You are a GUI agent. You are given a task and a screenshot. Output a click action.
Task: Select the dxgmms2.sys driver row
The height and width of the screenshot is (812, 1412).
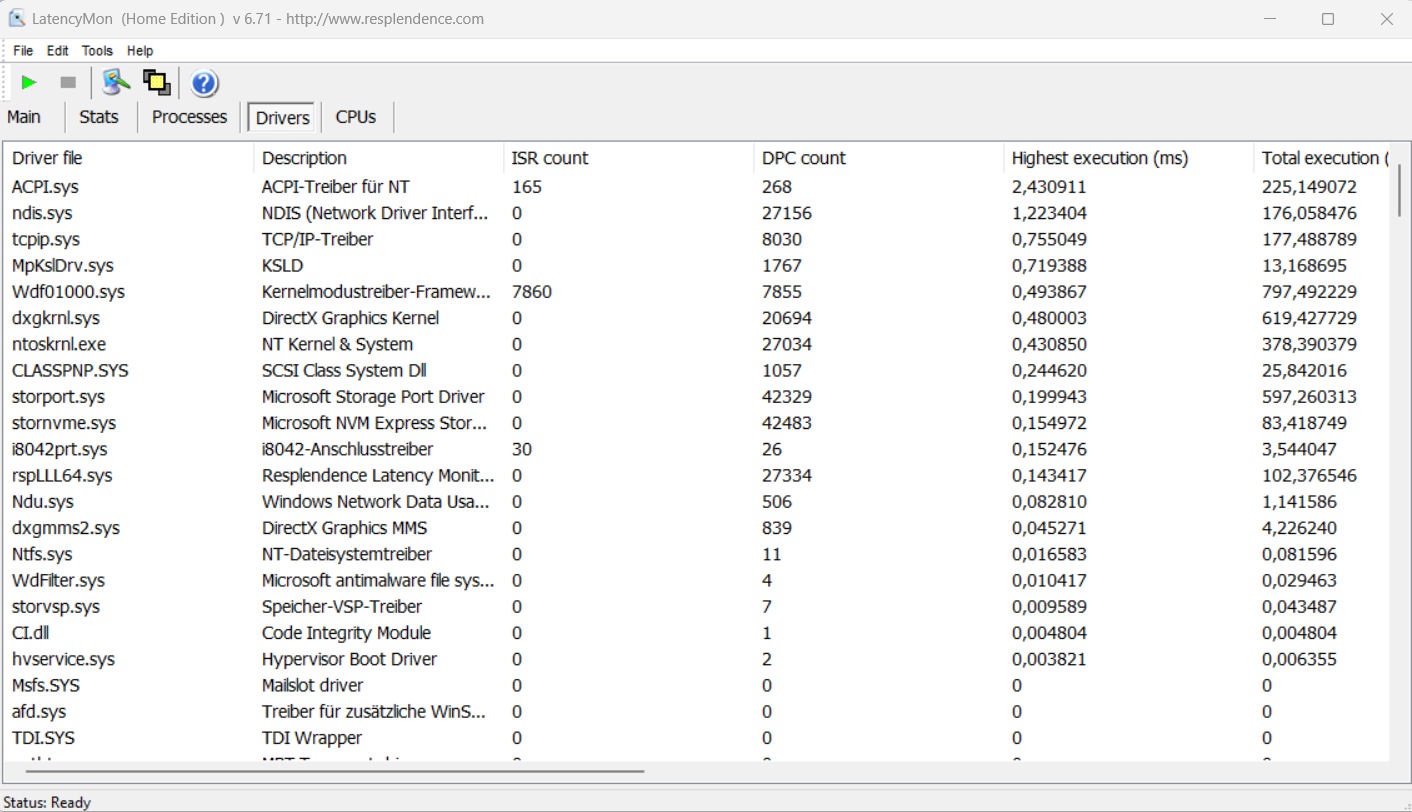tap(697, 528)
